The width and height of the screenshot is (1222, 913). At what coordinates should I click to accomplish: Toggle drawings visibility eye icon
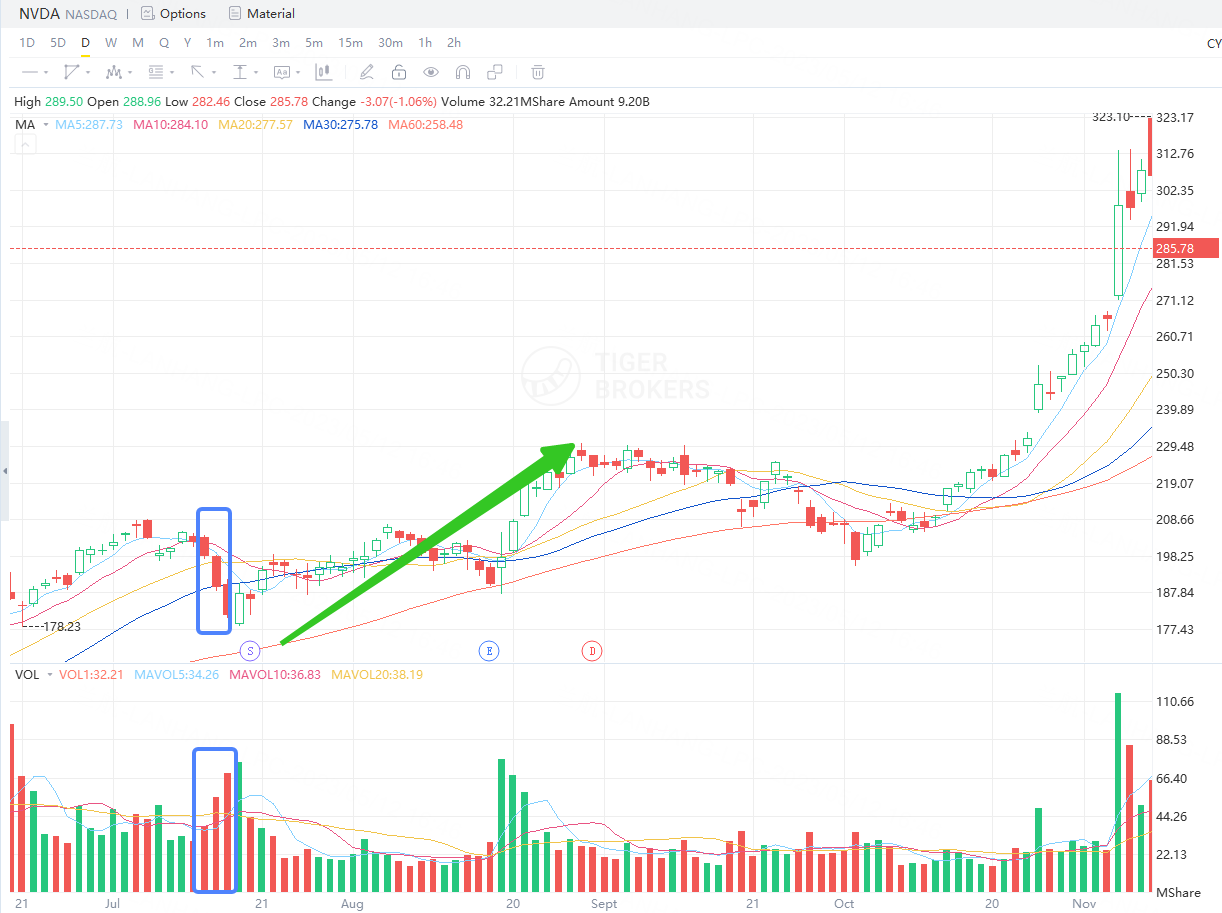[x=431, y=72]
